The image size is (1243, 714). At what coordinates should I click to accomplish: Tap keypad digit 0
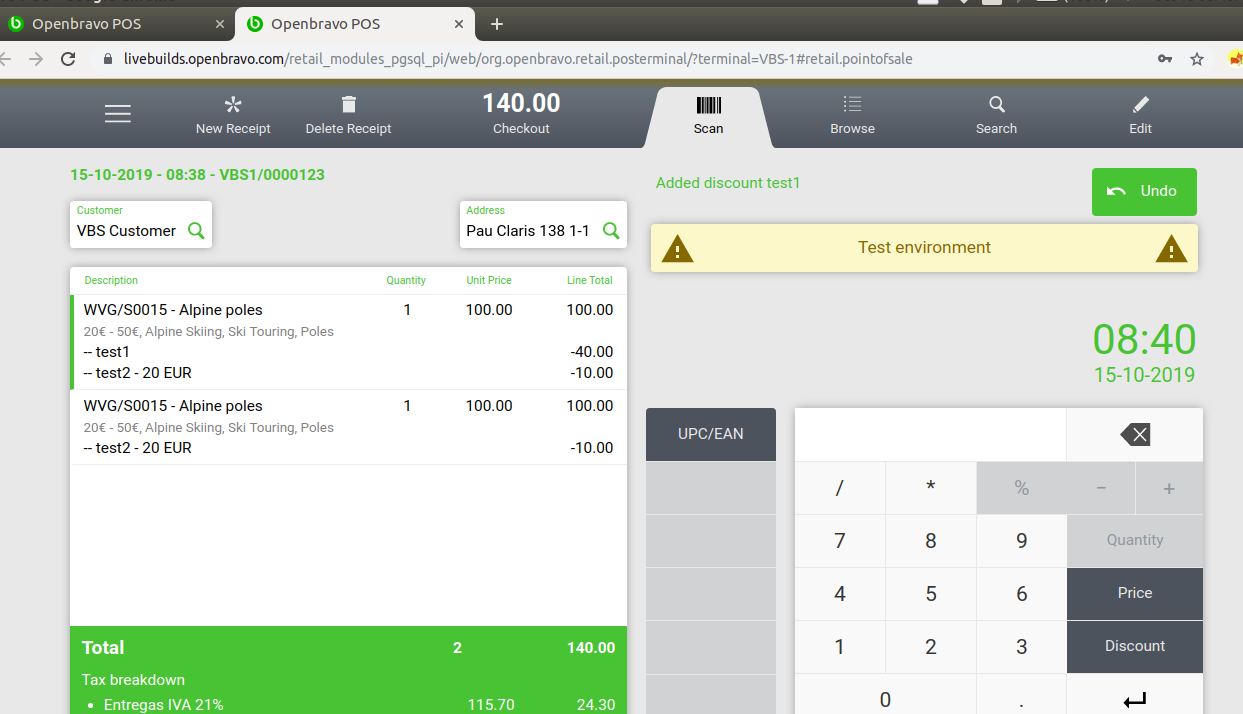pyautogui.click(x=885, y=695)
